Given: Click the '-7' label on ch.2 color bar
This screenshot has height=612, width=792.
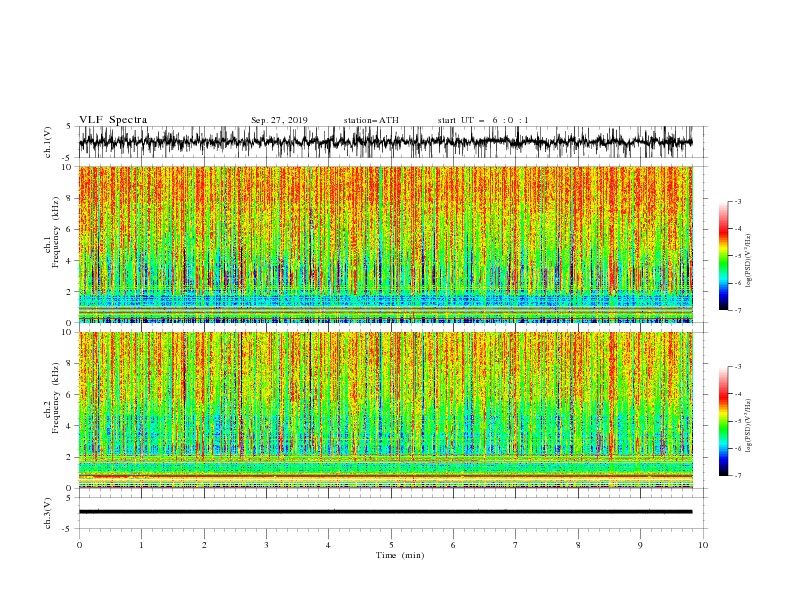Looking at the screenshot, I should click(737, 476).
